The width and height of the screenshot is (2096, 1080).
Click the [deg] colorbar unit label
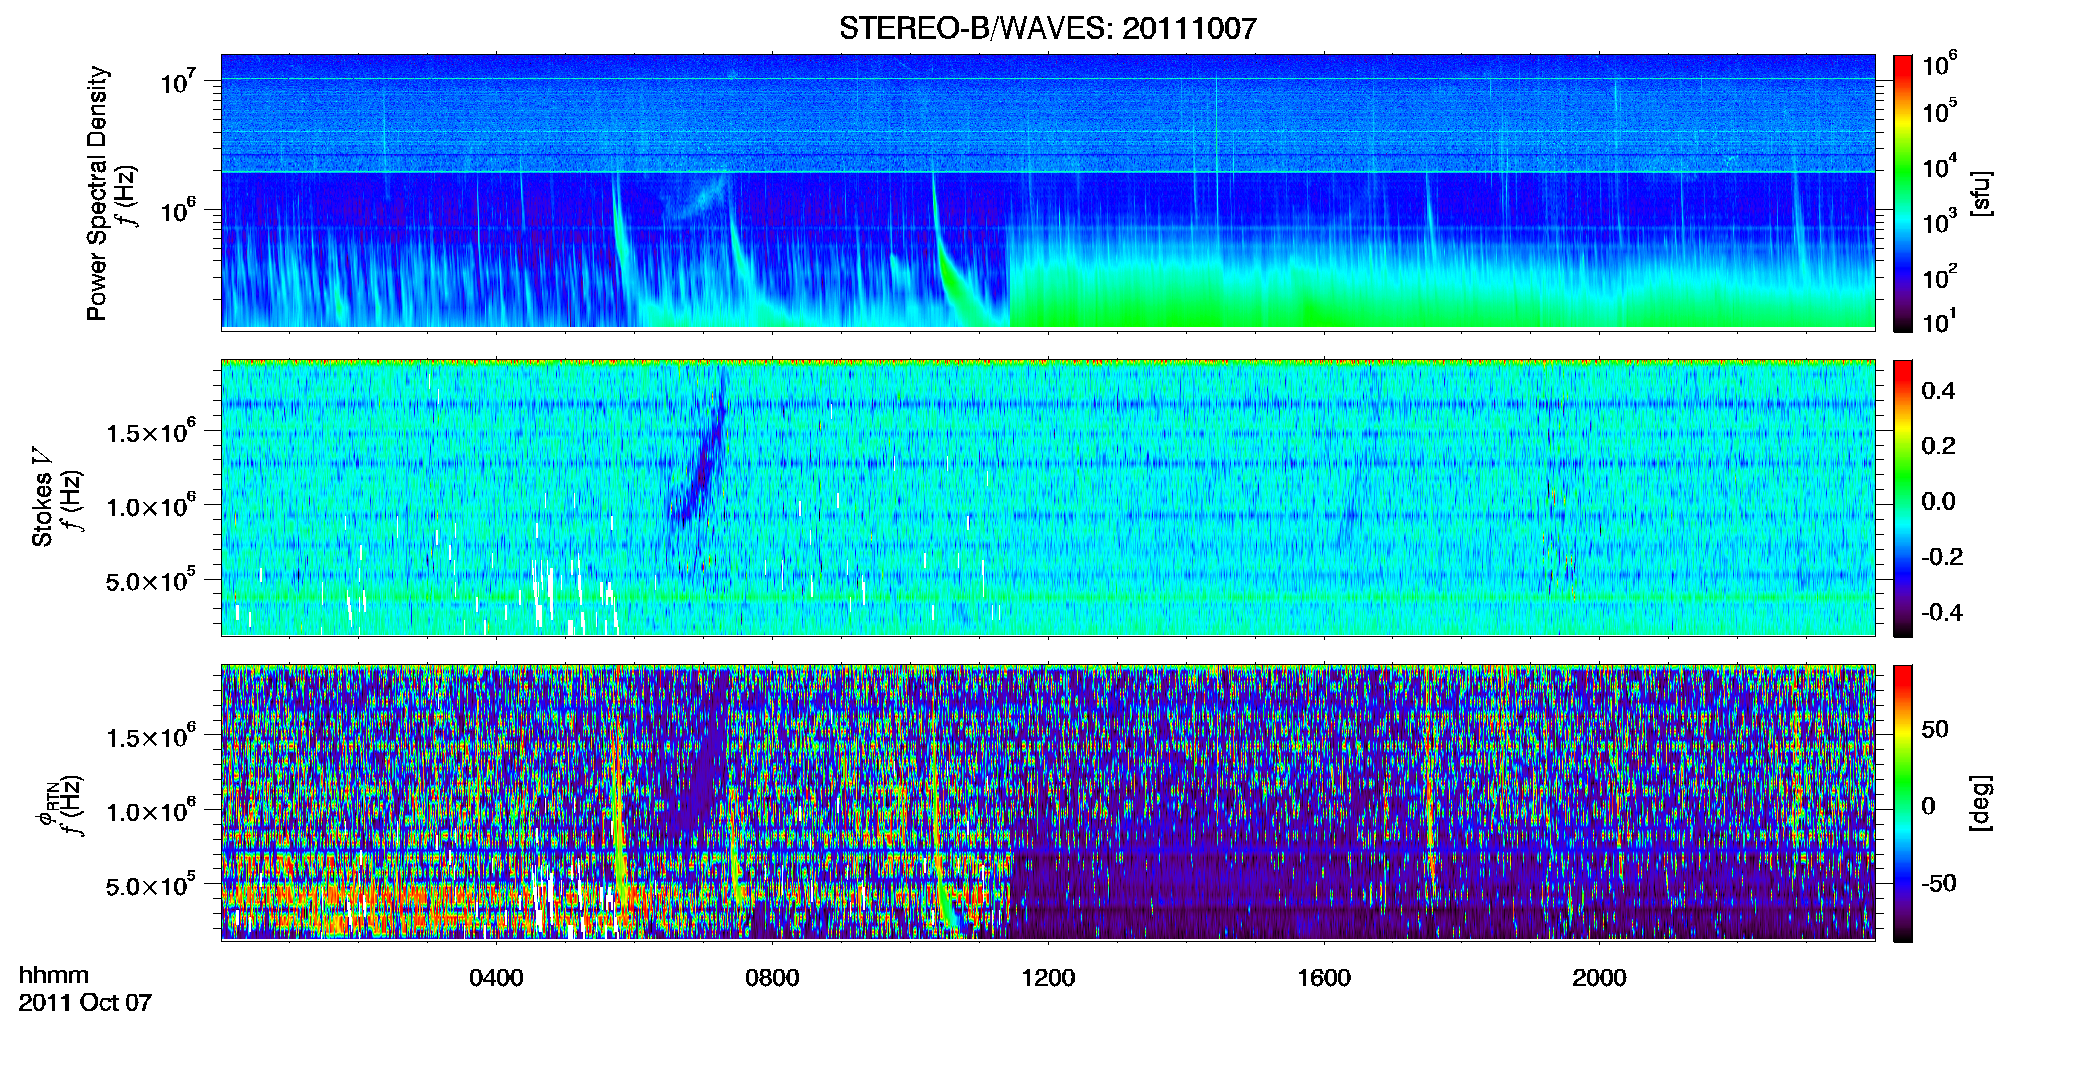(x=1981, y=803)
